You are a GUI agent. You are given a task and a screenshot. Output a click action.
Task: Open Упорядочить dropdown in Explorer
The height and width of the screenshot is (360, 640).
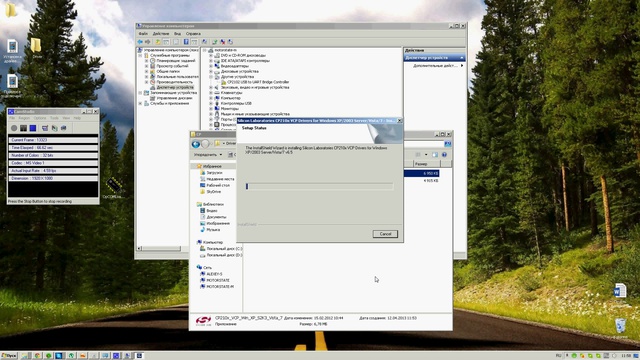(208, 155)
